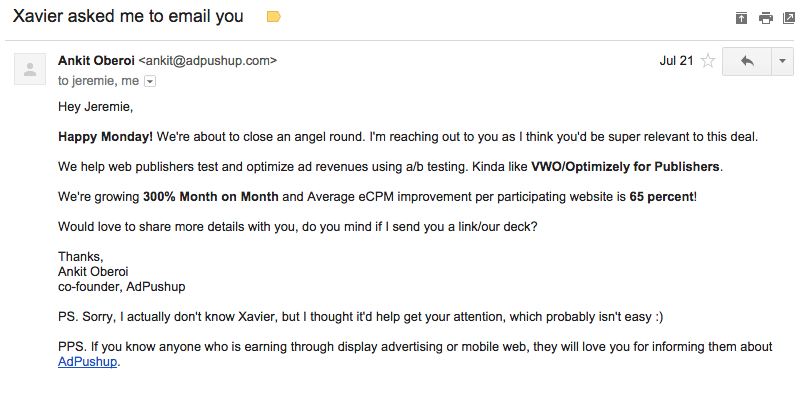
Task: Show details dropdown next to 'to jeremie, me'
Action: 150,80
